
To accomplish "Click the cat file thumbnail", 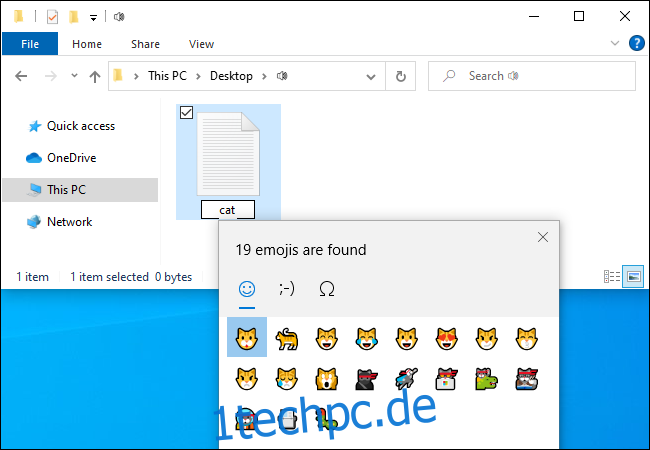I will pyautogui.click(x=228, y=154).
